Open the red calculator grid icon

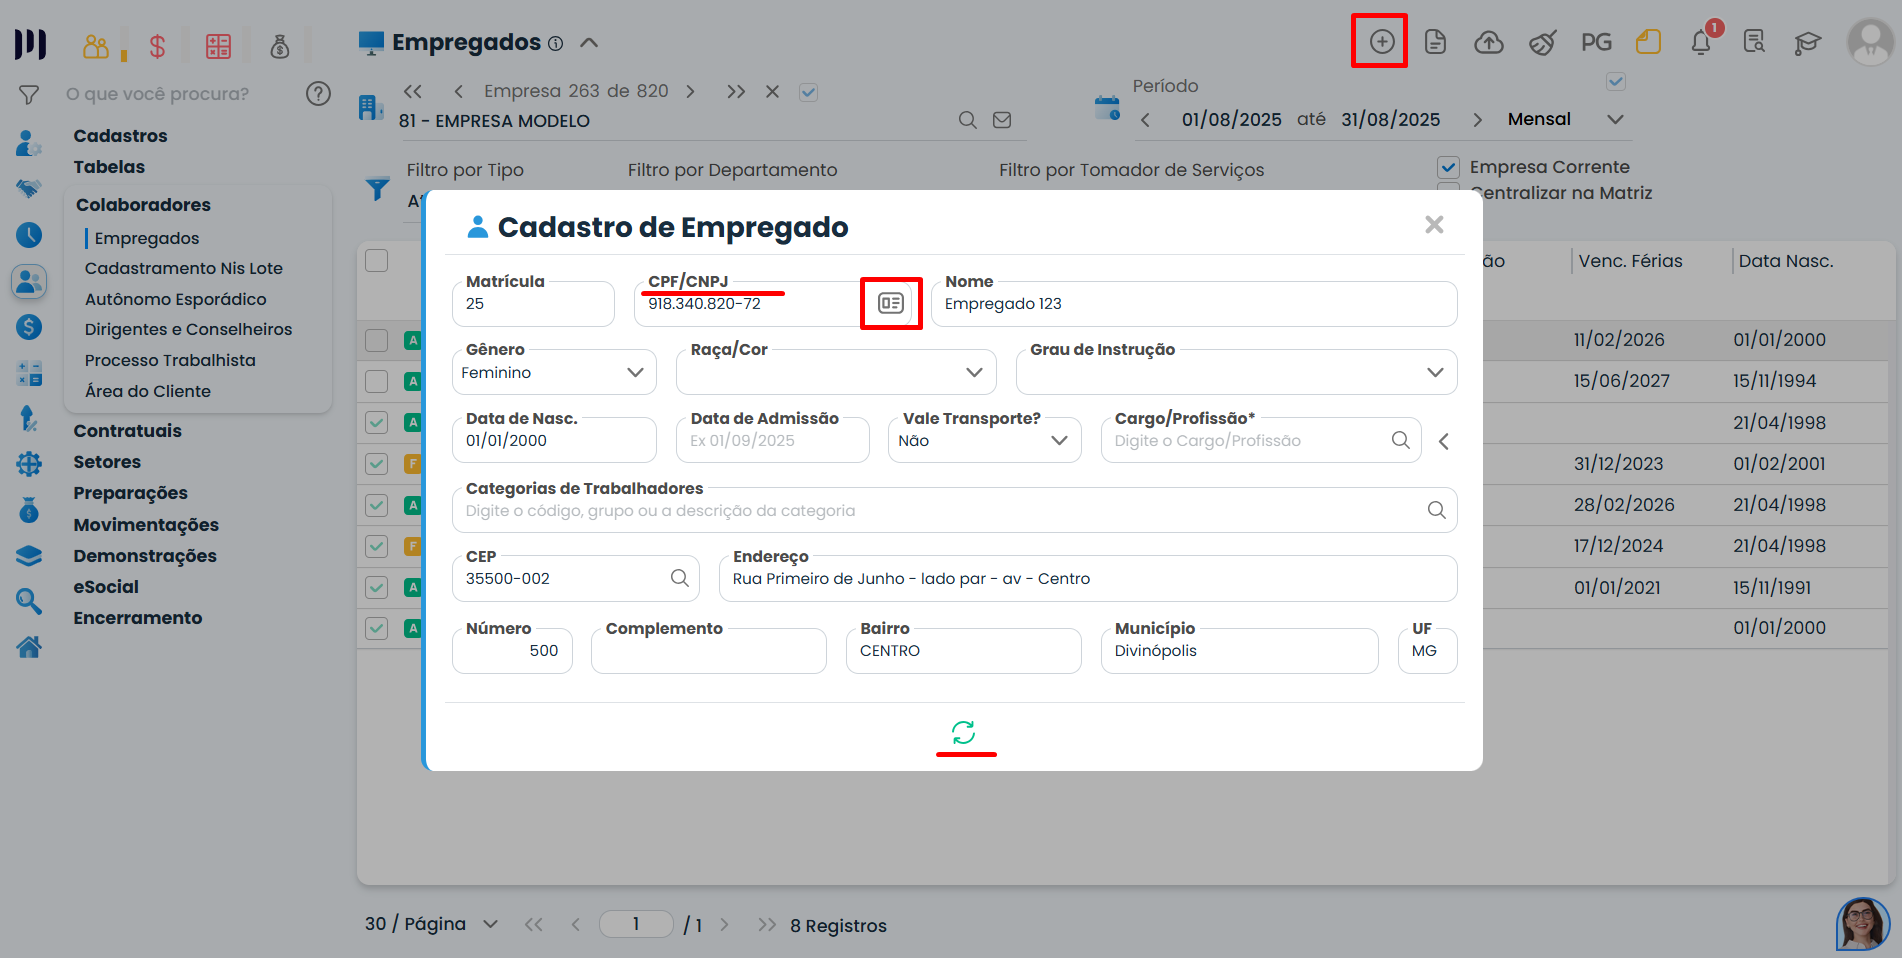[x=218, y=46]
